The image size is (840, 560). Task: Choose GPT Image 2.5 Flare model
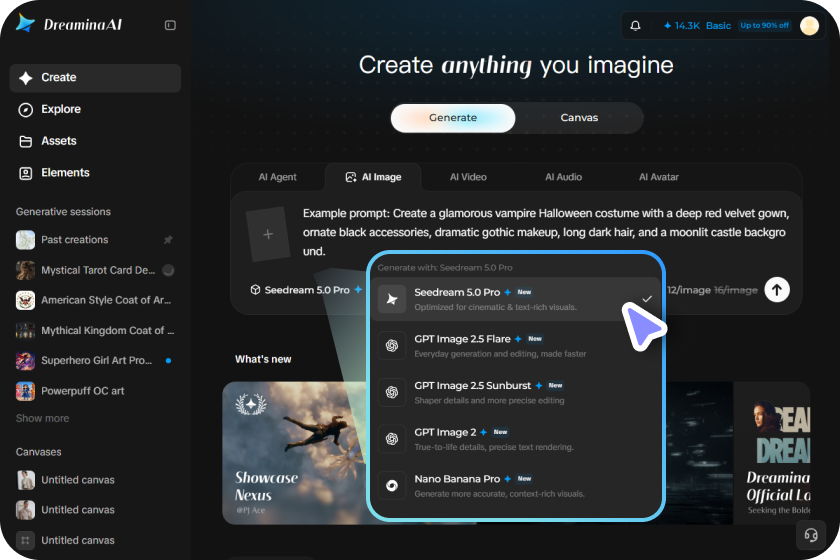[x=515, y=346]
